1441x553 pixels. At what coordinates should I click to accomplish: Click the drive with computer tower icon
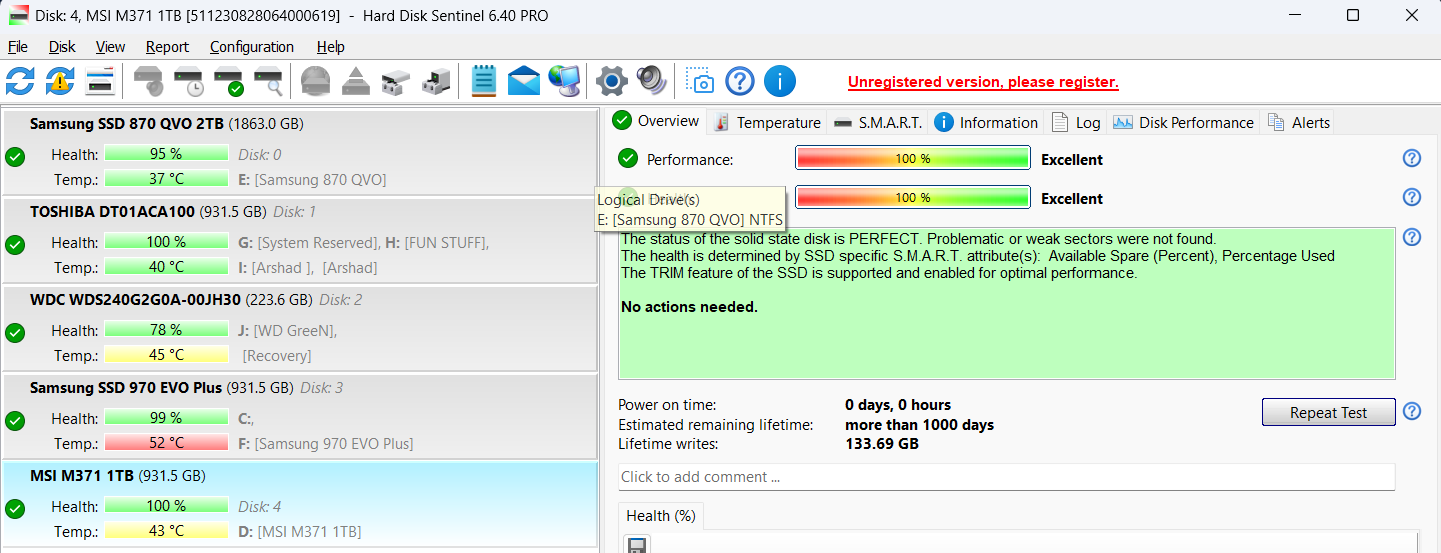436,81
